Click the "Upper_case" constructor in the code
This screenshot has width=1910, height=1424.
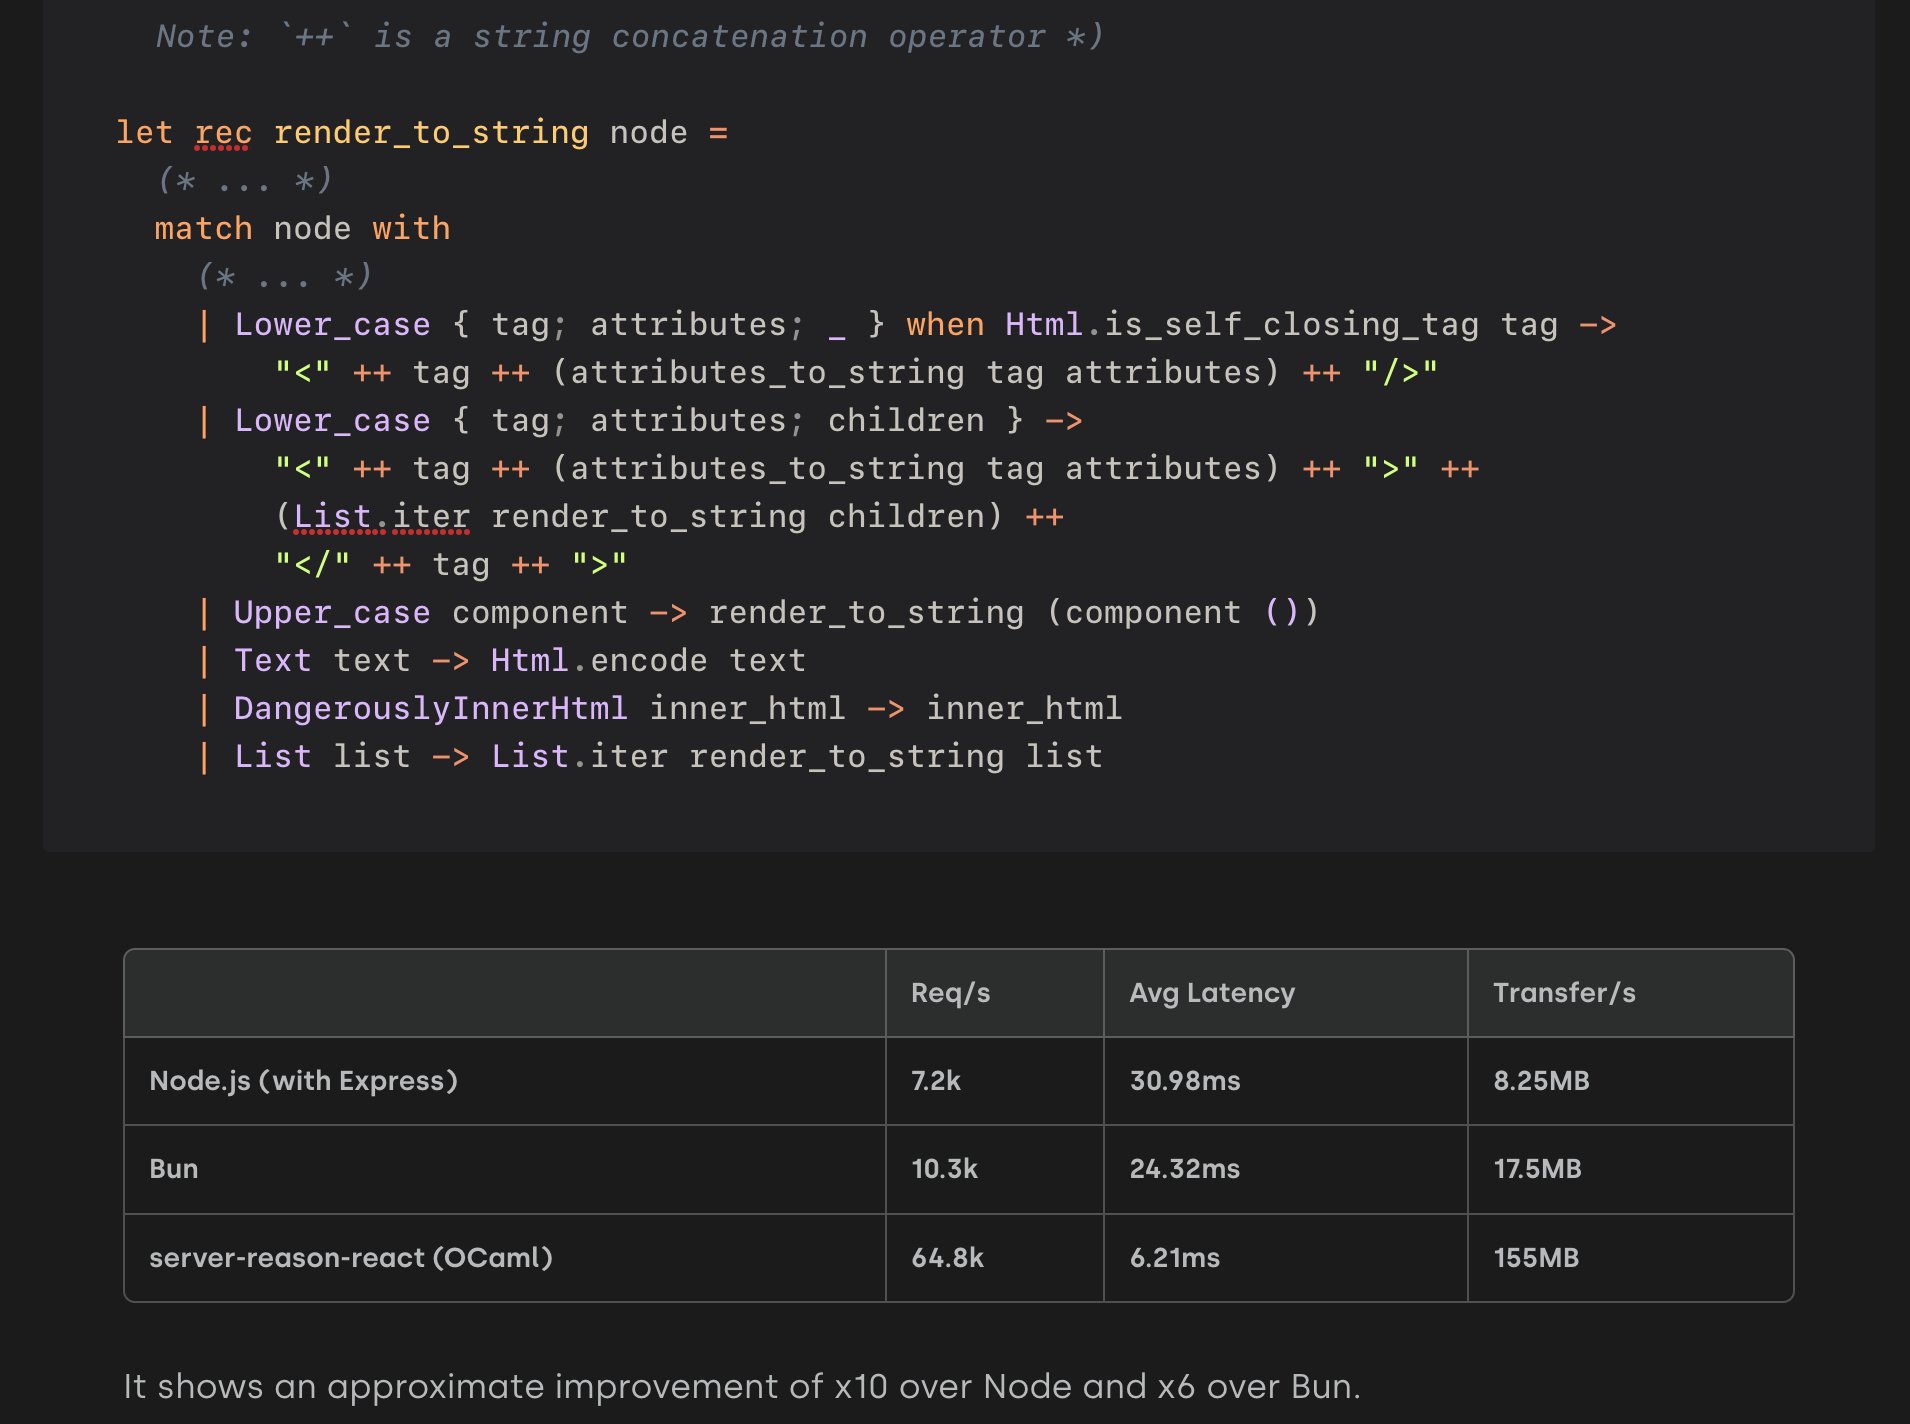(x=332, y=612)
